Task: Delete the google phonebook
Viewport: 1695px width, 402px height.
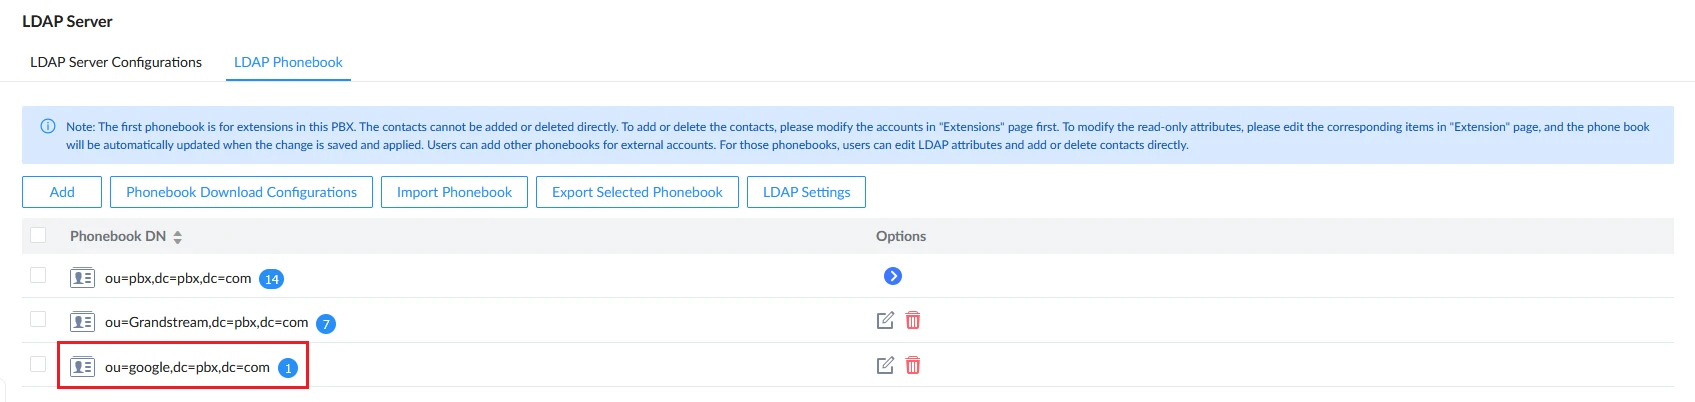Action: point(913,365)
